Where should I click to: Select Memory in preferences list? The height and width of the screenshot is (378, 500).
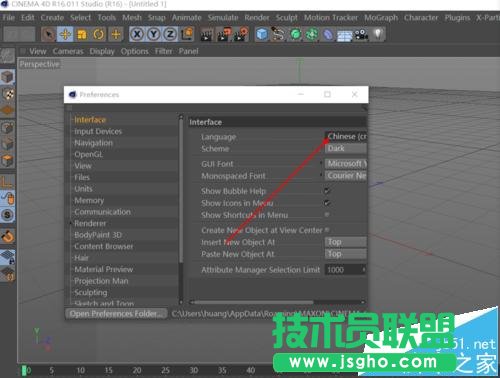click(89, 200)
